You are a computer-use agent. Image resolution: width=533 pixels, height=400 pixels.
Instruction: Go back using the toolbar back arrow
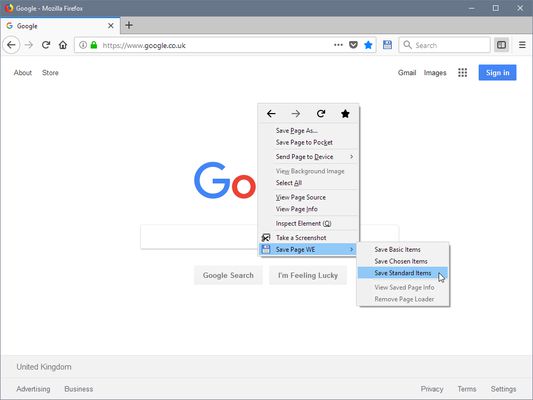tap(11, 45)
